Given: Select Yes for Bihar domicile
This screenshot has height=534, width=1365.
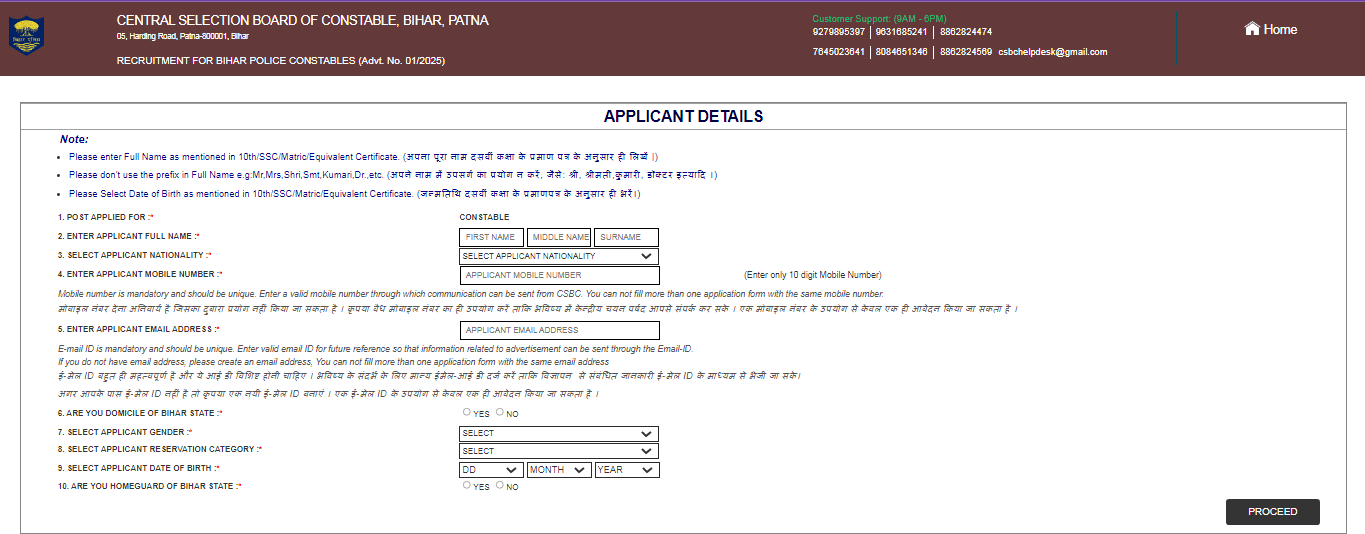Looking at the screenshot, I should [x=467, y=412].
